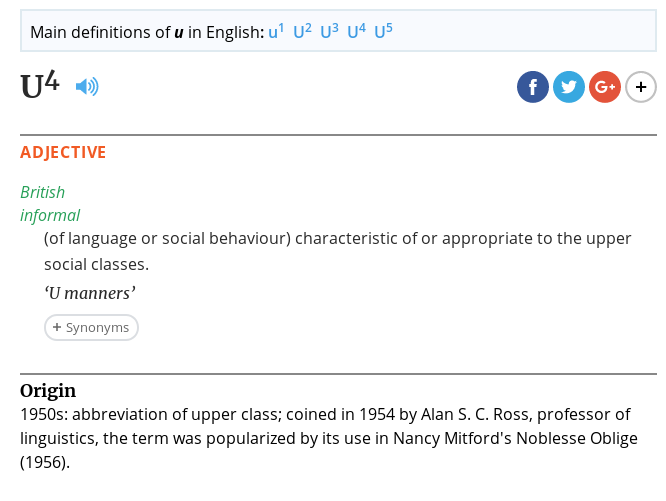Click the informal register label

click(50, 215)
